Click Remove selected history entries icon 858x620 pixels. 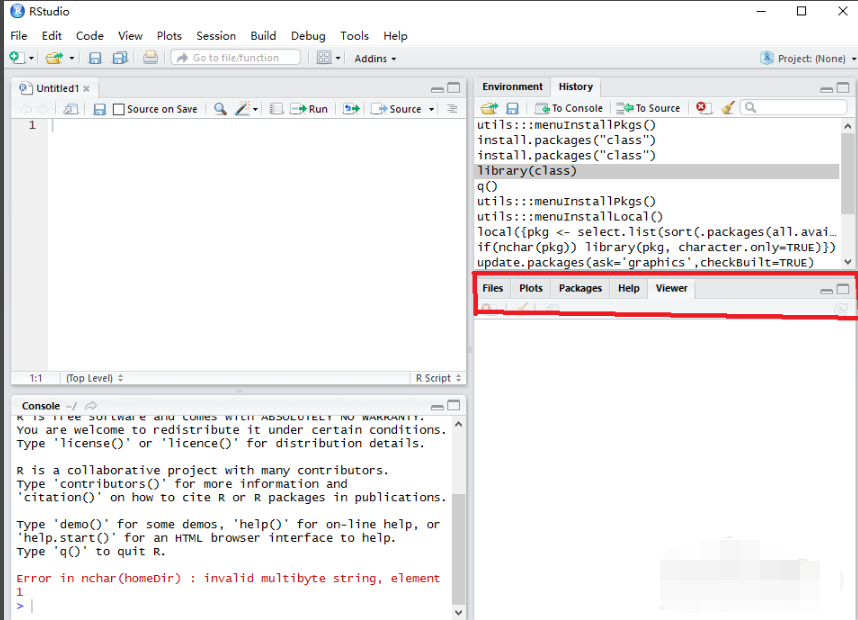(x=702, y=107)
